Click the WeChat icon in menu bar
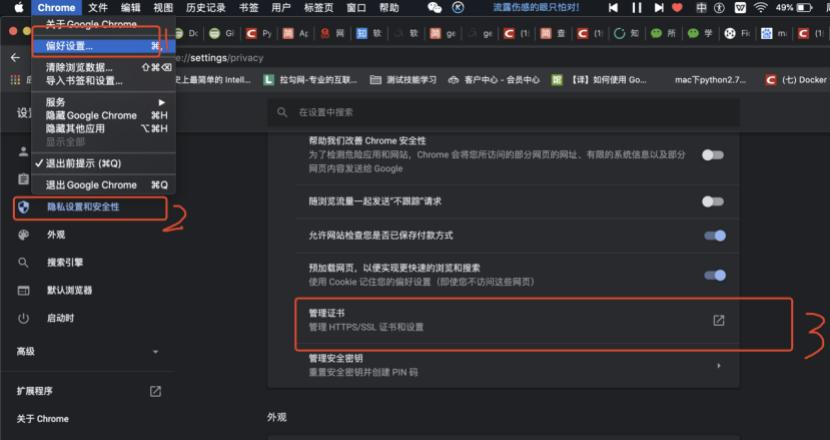Image resolution: width=830 pixels, height=440 pixels. (434, 7)
